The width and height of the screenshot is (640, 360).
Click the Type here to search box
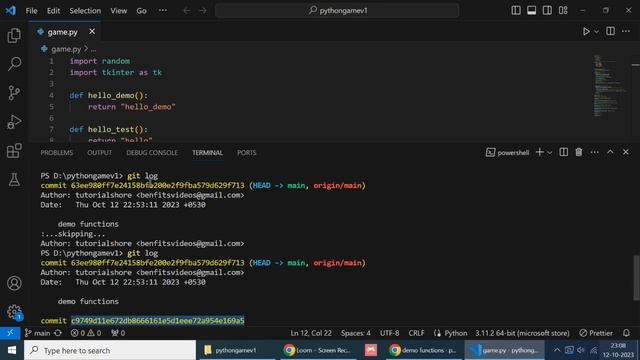[x=110, y=350]
